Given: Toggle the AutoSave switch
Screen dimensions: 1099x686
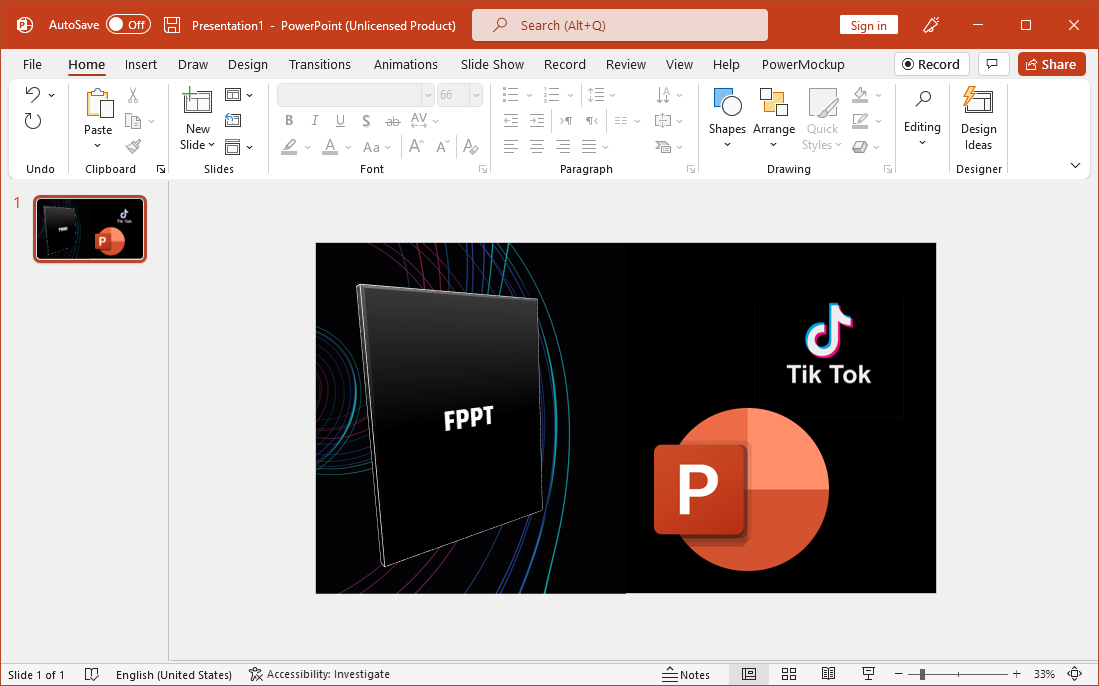Looking at the screenshot, I should [x=128, y=25].
